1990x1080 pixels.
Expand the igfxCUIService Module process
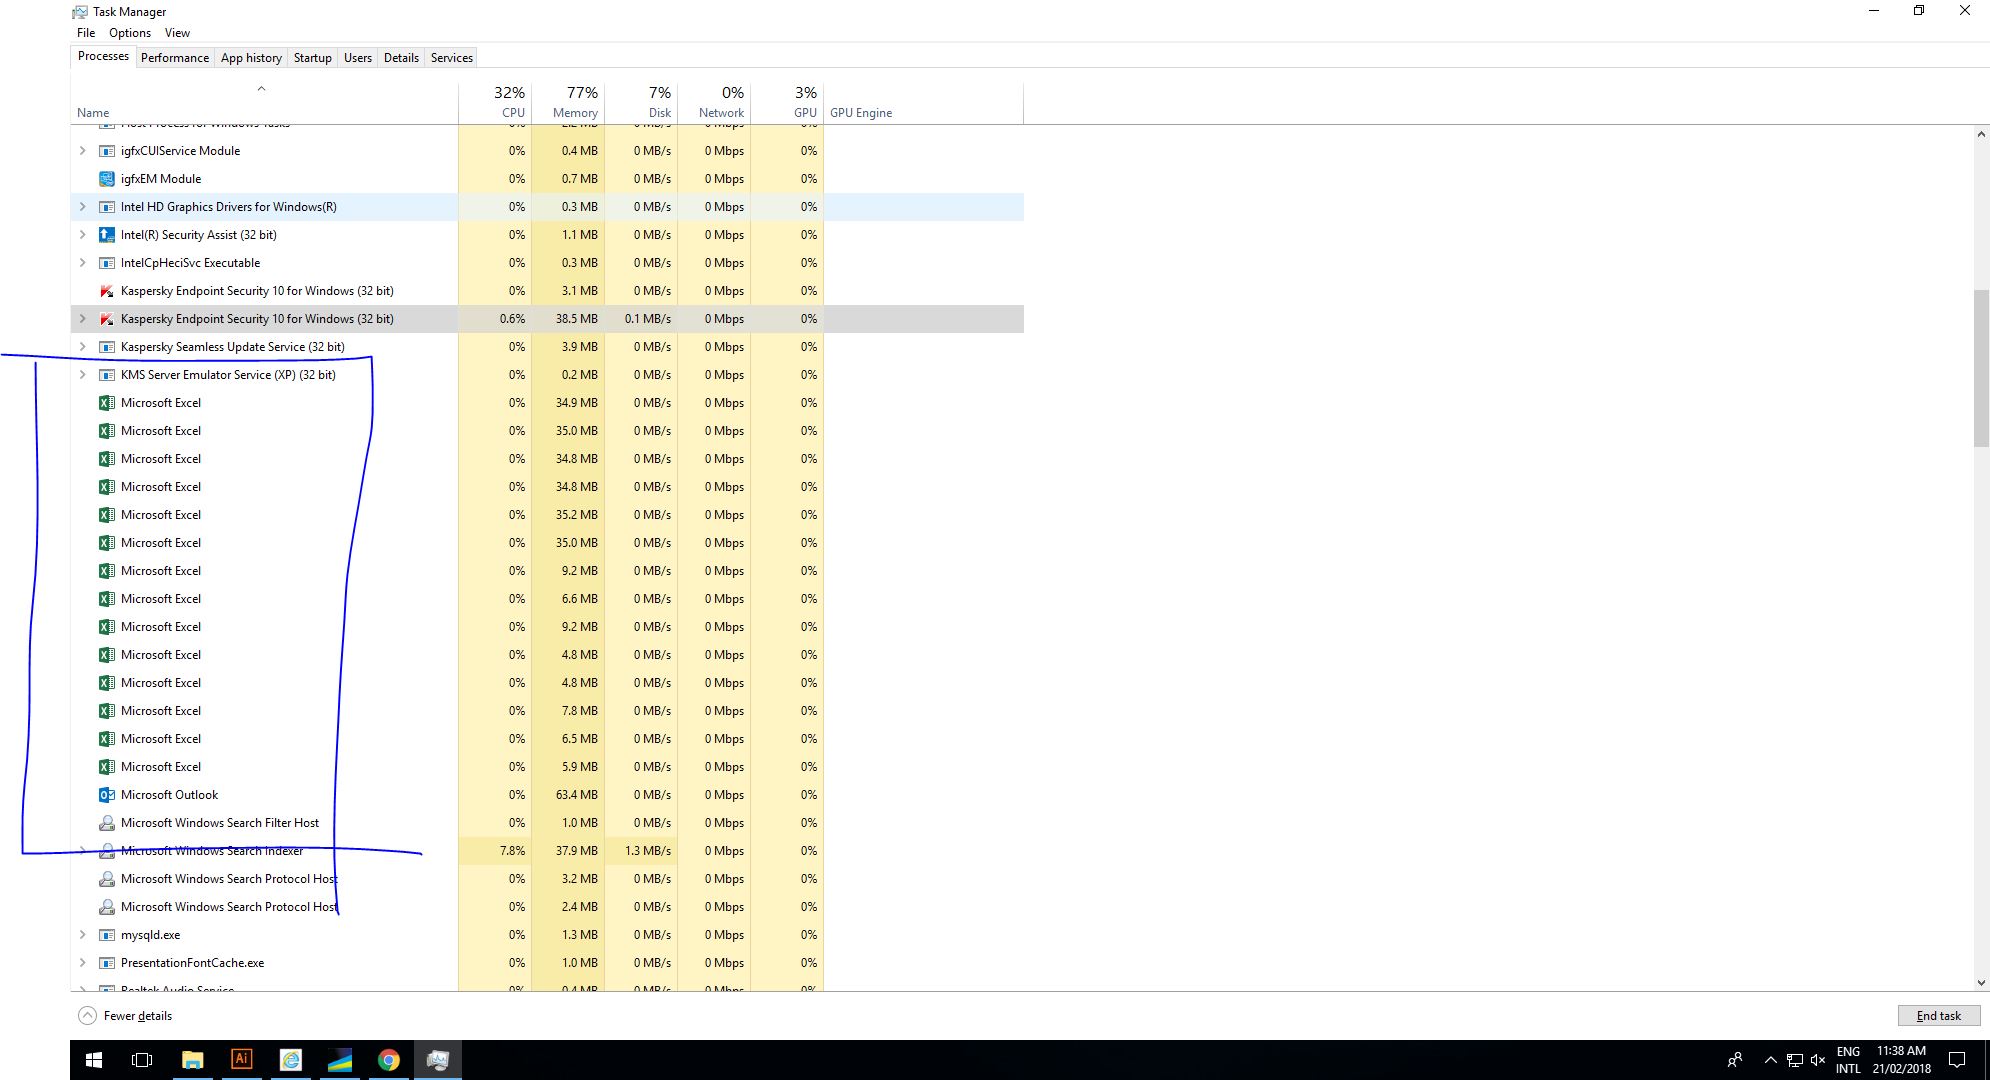pyautogui.click(x=83, y=151)
